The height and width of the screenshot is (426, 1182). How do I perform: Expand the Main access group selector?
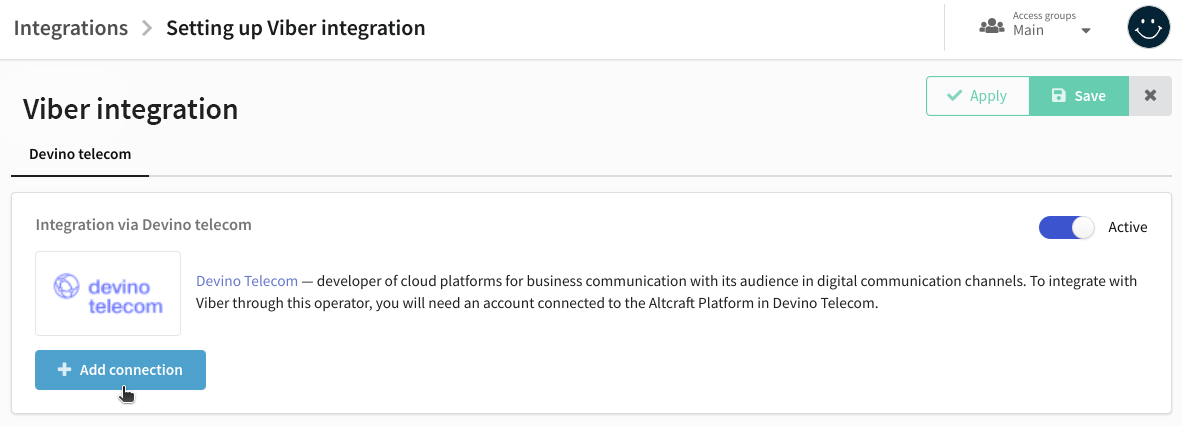click(x=1037, y=26)
